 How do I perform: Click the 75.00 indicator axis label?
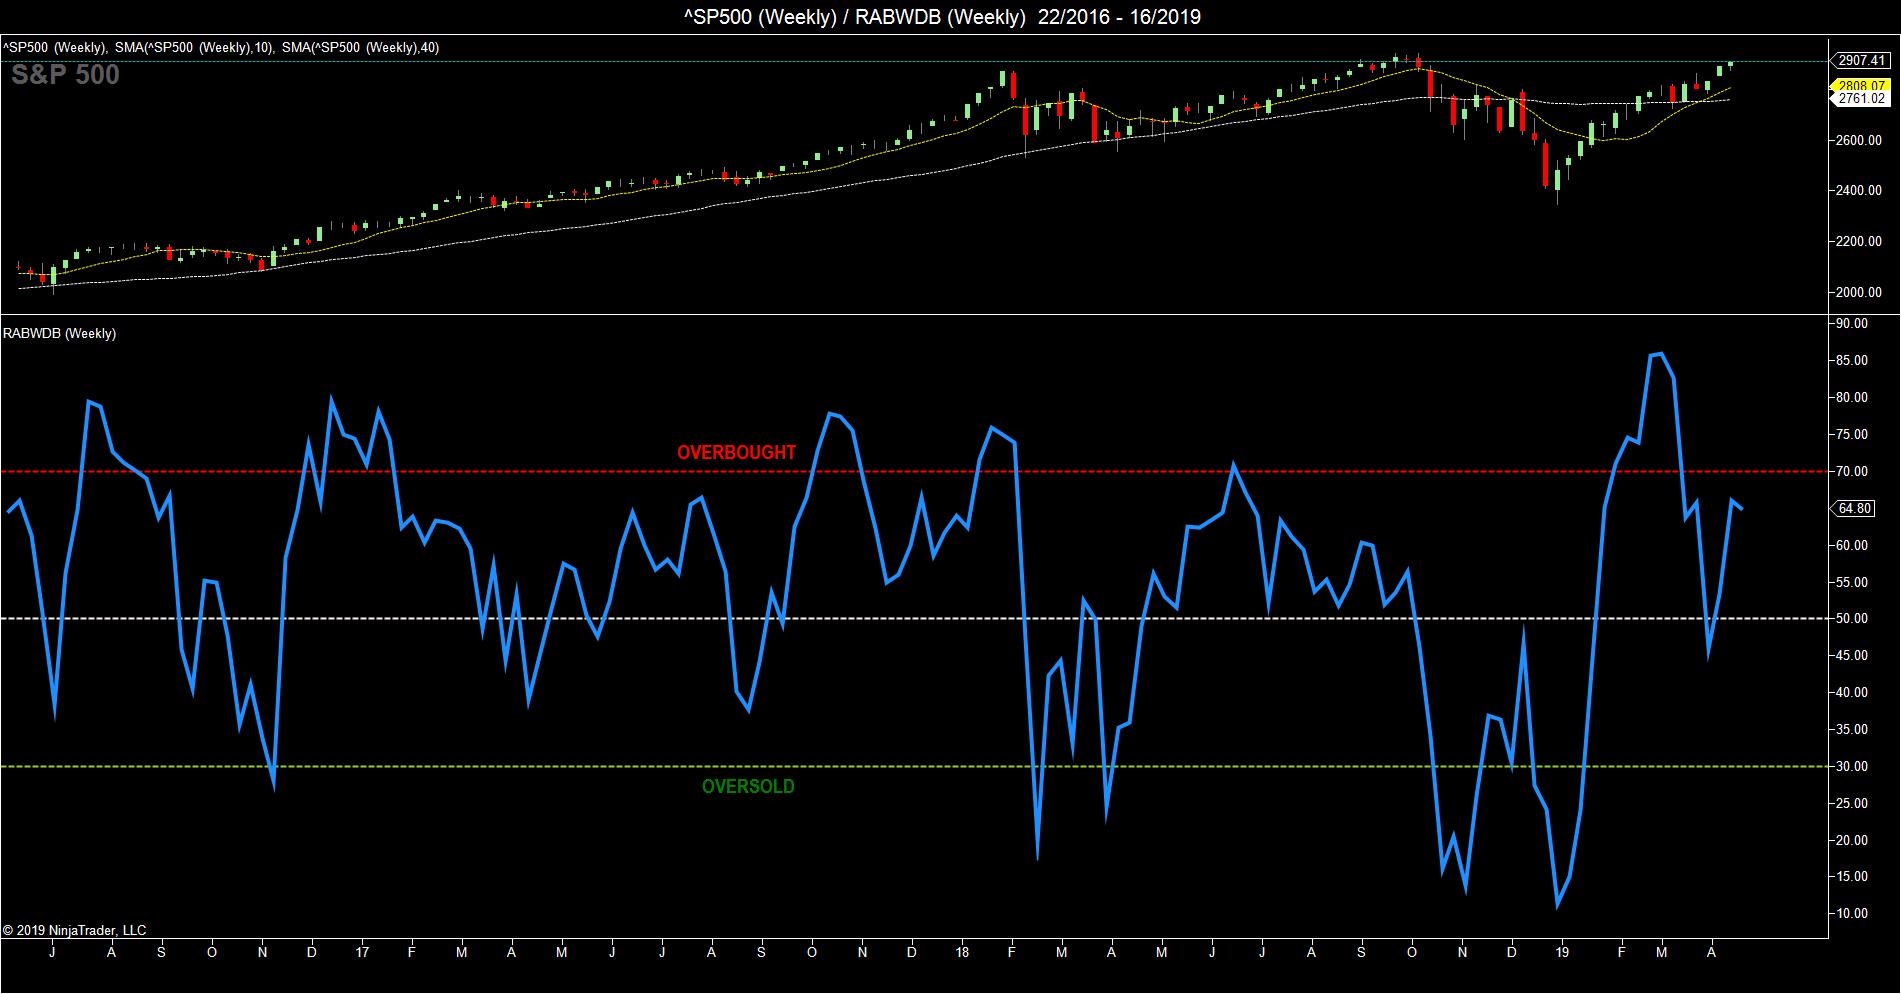click(x=1853, y=435)
